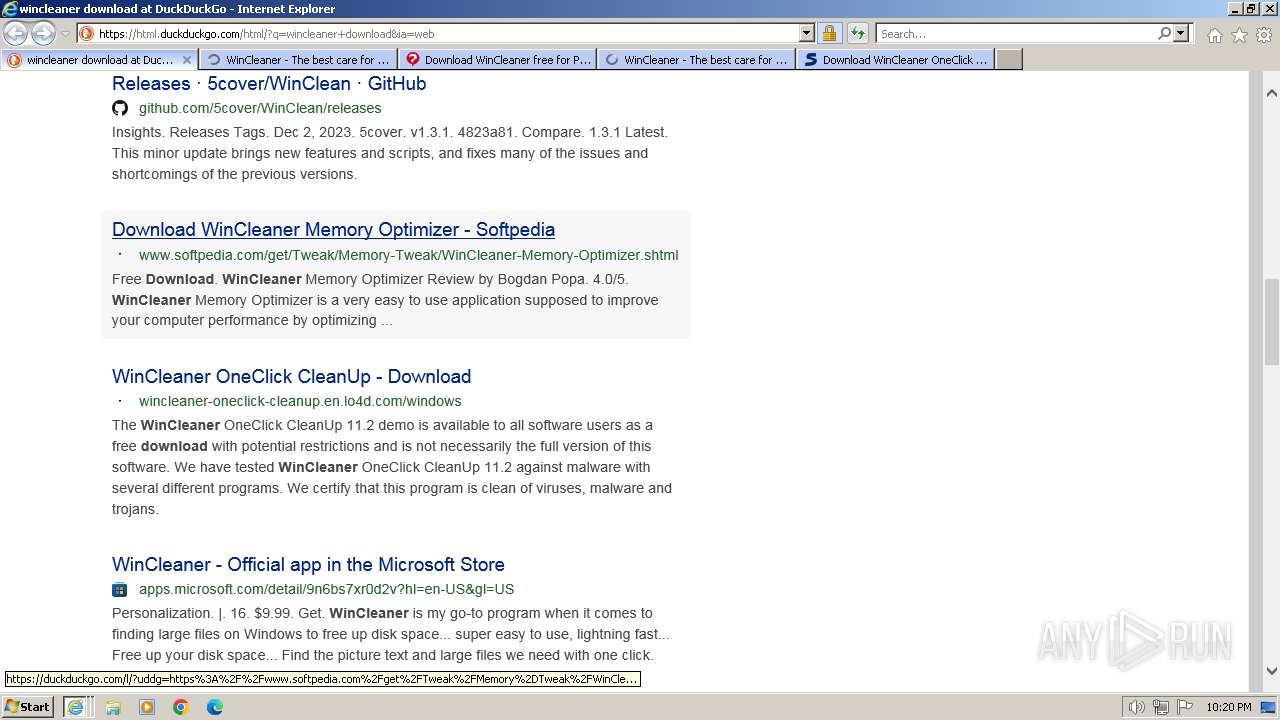Click the 10:20 PM system clock
Screen dimensions: 1280x720
1229,707
